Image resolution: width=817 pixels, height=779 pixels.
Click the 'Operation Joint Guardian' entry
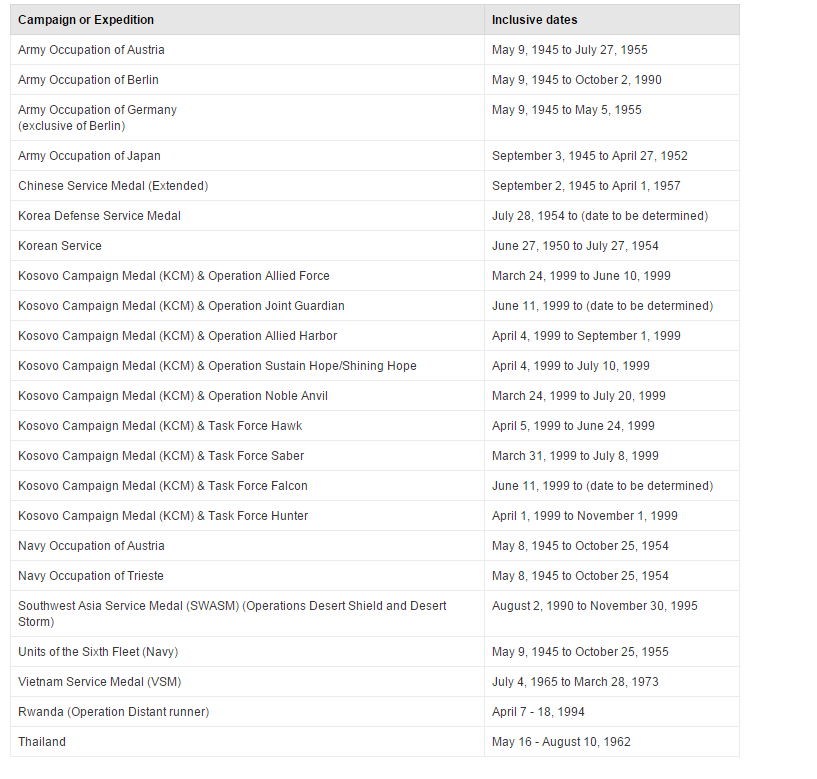(x=181, y=306)
